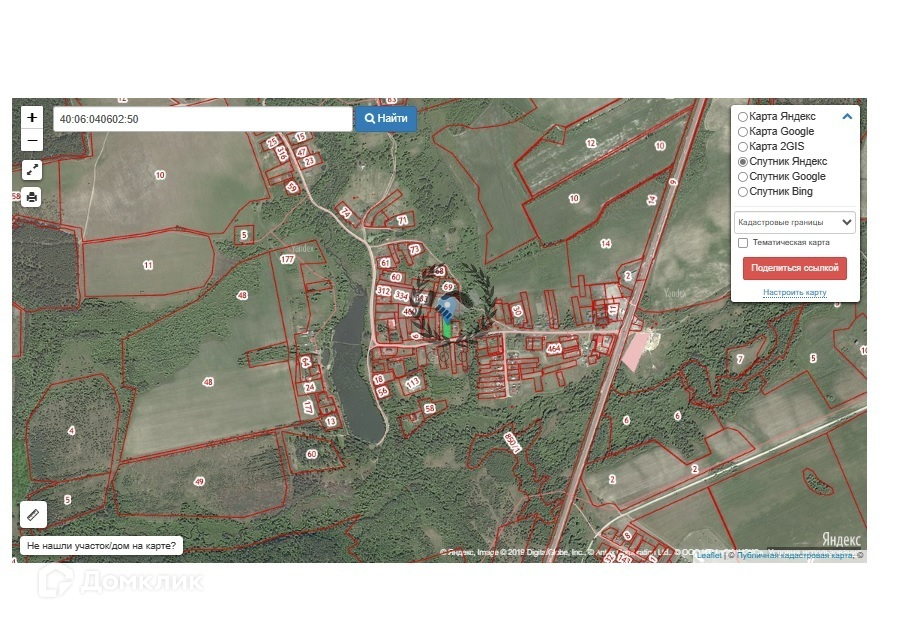Viewport: 906px width, 624px height.
Task: Focus the cadastral number search field
Action: coord(203,119)
